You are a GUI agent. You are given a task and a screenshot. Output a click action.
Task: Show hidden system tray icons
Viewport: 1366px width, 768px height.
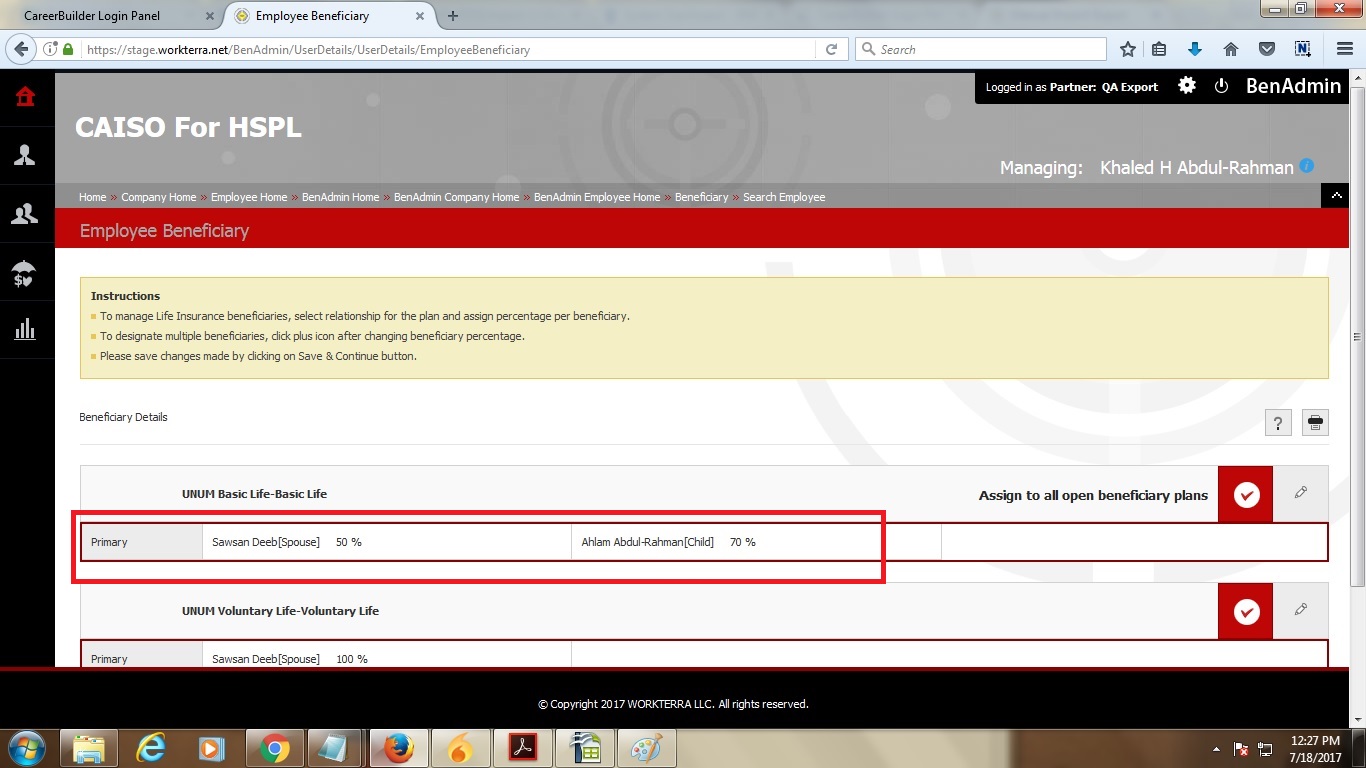(x=1216, y=749)
